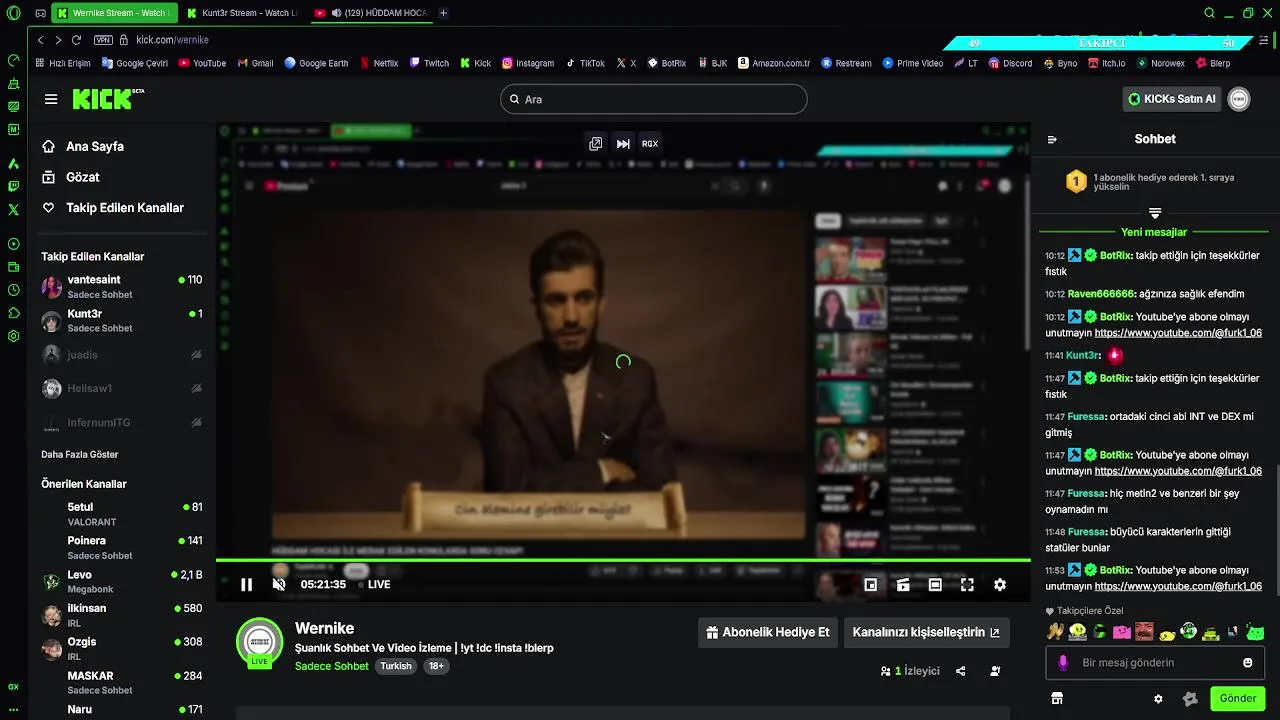This screenshot has height=720, width=1280.
Task: Open Kunt3r channel in sidebar
Action: 121,320
